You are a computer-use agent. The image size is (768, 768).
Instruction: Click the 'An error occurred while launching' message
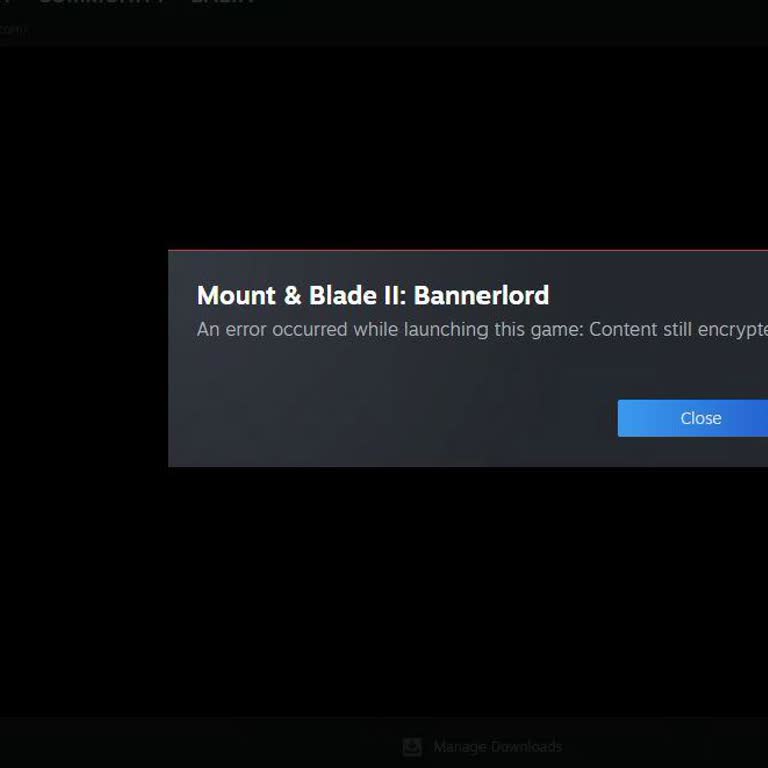482,330
